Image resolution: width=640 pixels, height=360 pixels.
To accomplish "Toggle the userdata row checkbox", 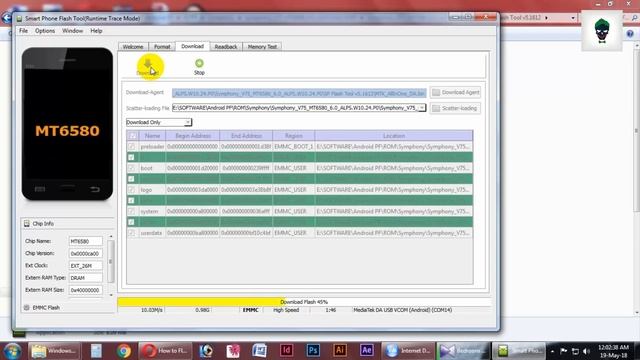I will [x=131, y=233].
